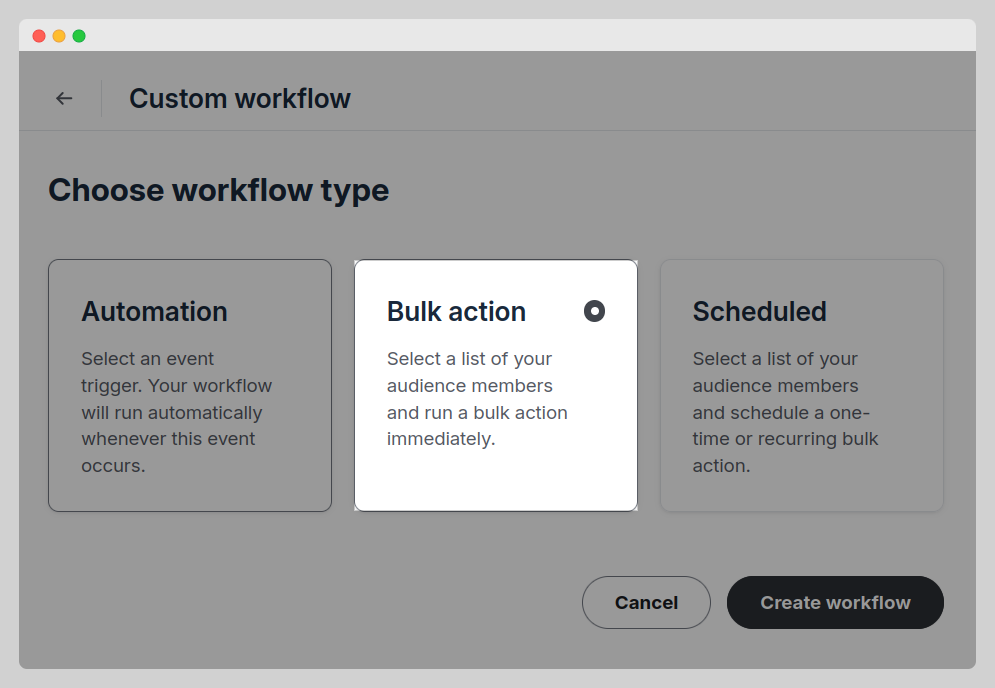This screenshot has height=688, width=995.
Task: Choose the Scheduled workflow card
Action: [x=801, y=385]
